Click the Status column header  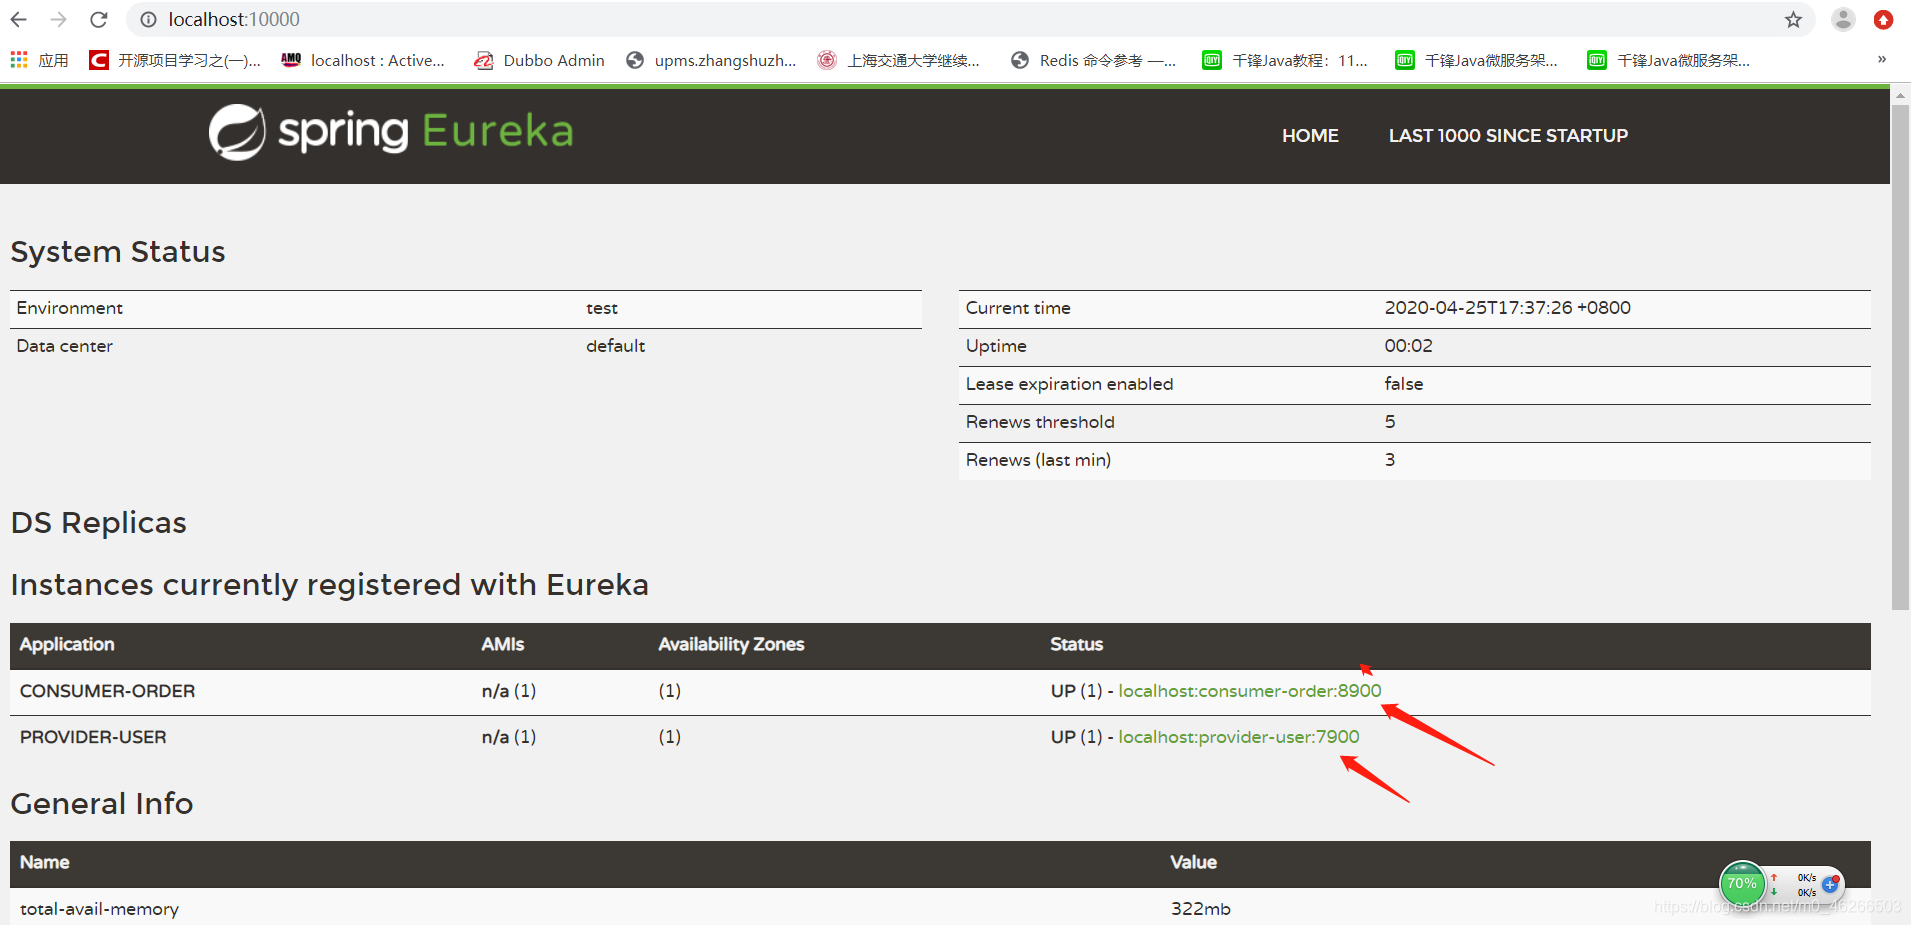pos(1076,644)
